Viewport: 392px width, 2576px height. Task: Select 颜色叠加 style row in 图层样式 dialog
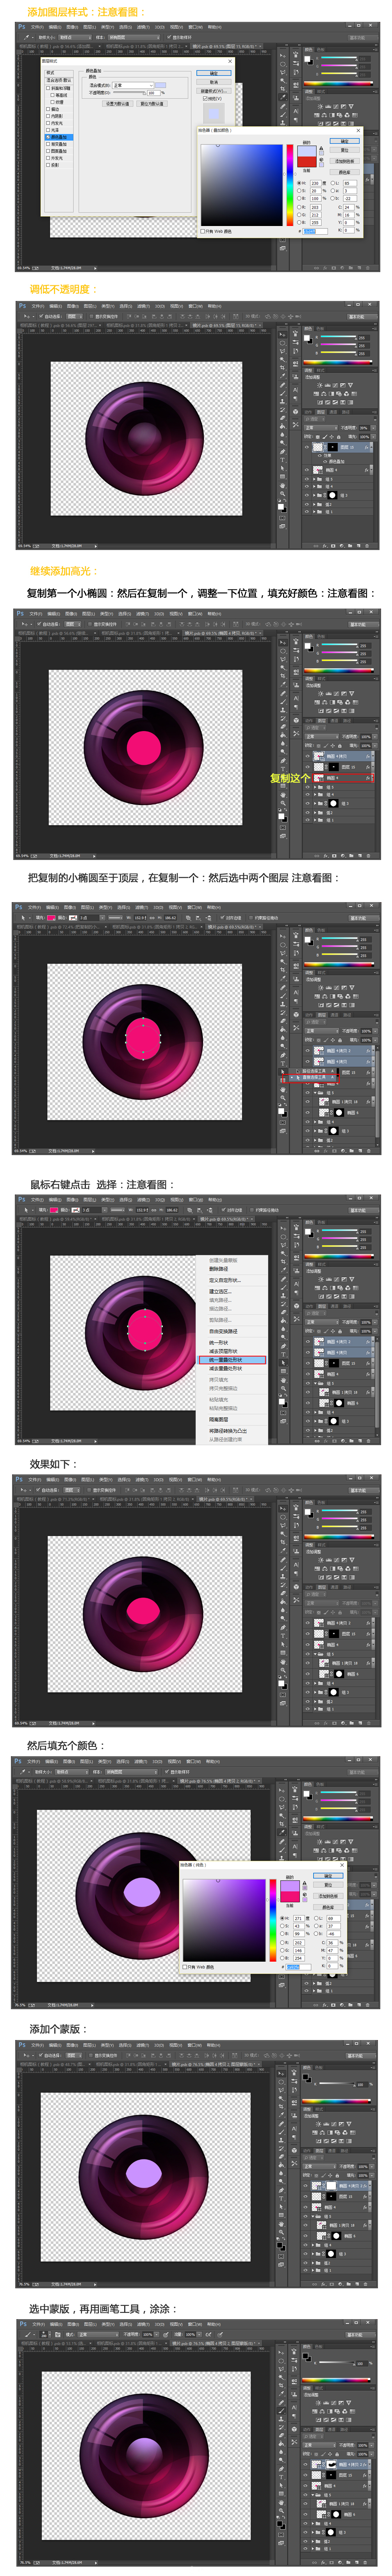coord(59,137)
